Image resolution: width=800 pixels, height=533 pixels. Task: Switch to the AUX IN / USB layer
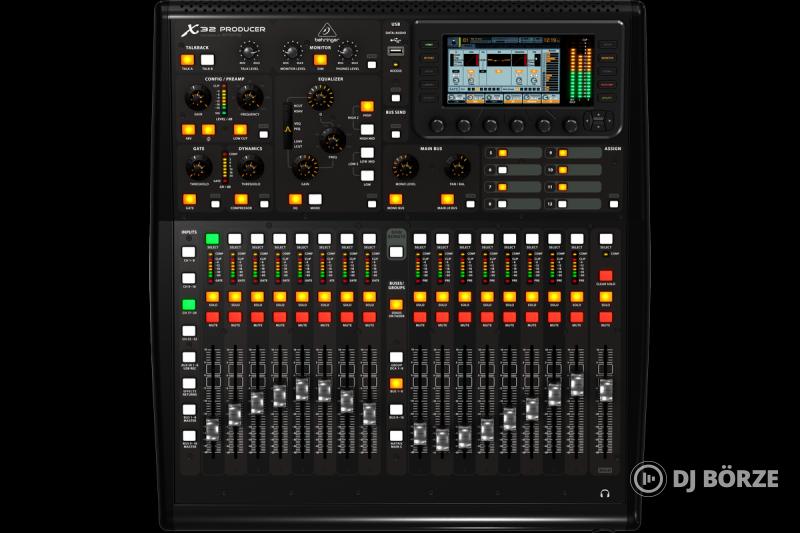coord(189,357)
